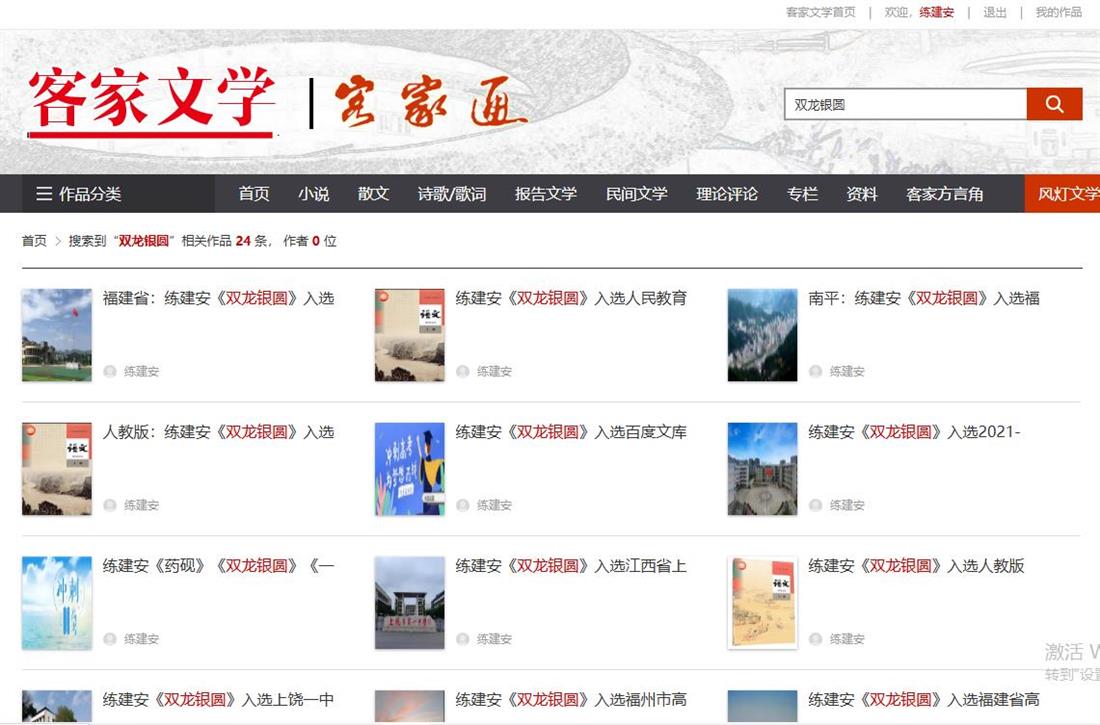Click the 客家文学 red logo

point(151,100)
